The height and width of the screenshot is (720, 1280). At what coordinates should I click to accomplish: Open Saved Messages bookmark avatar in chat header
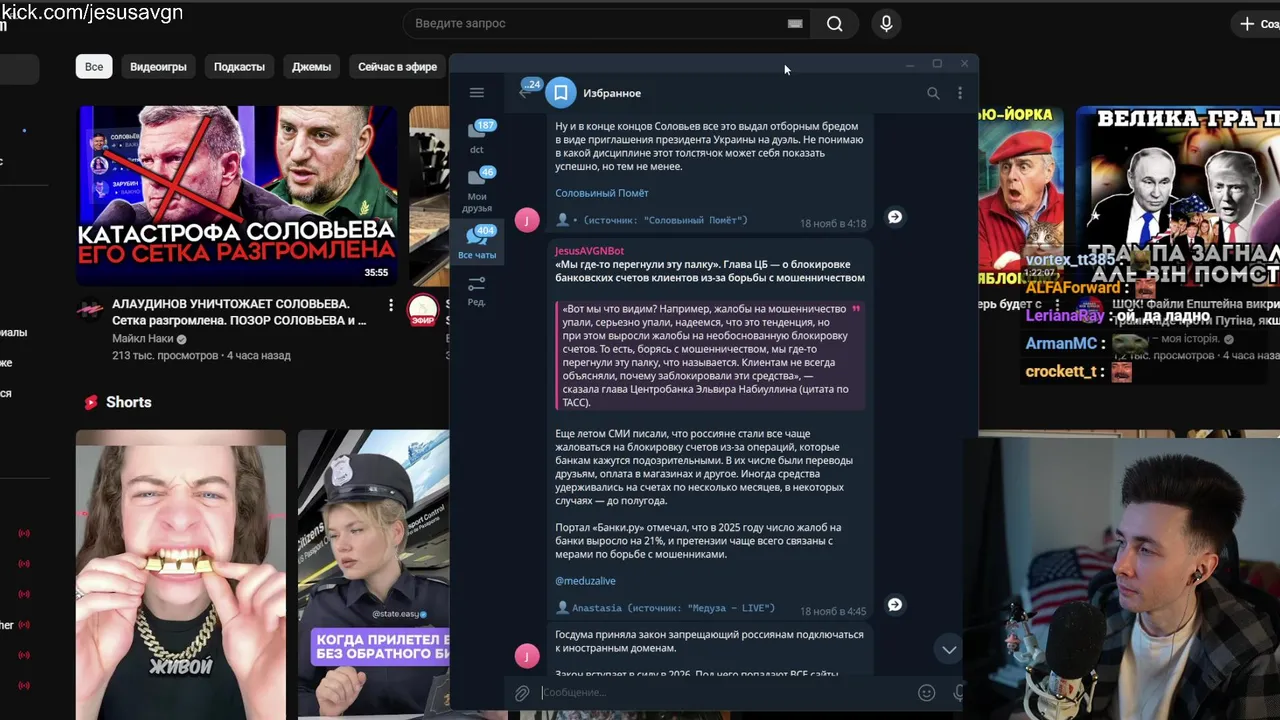click(561, 93)
